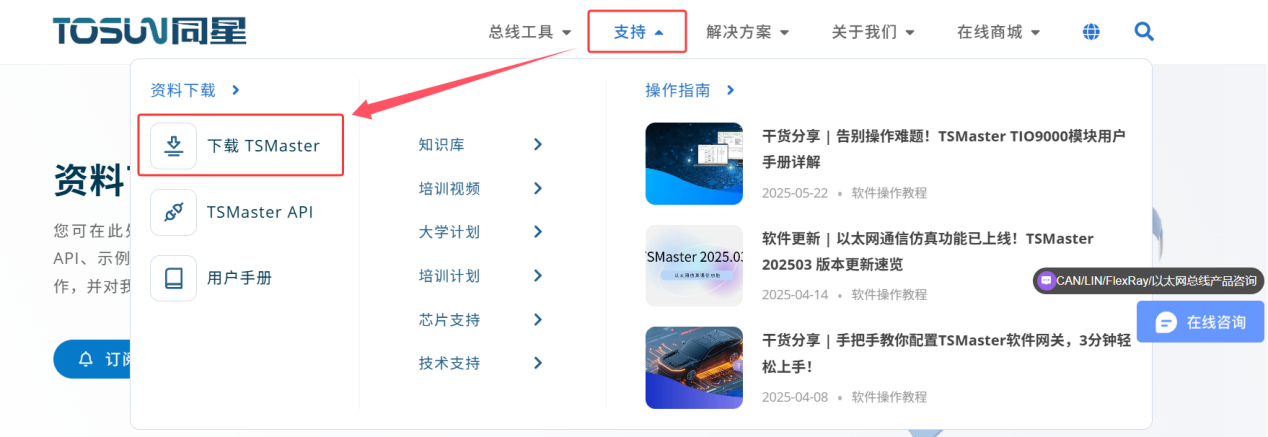Click the 2025-04-08 date text
The width and height of the screenshot is (1268, 437).
795,397
